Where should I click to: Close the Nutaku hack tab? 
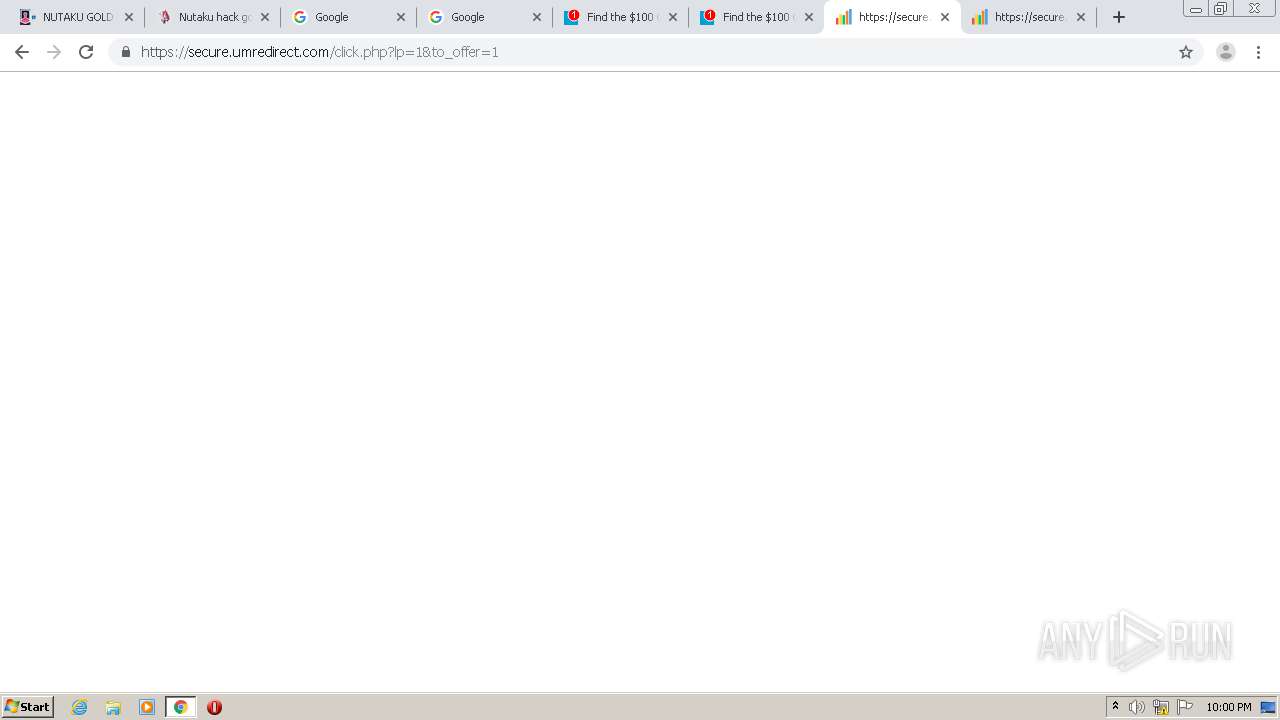point(265,17)
